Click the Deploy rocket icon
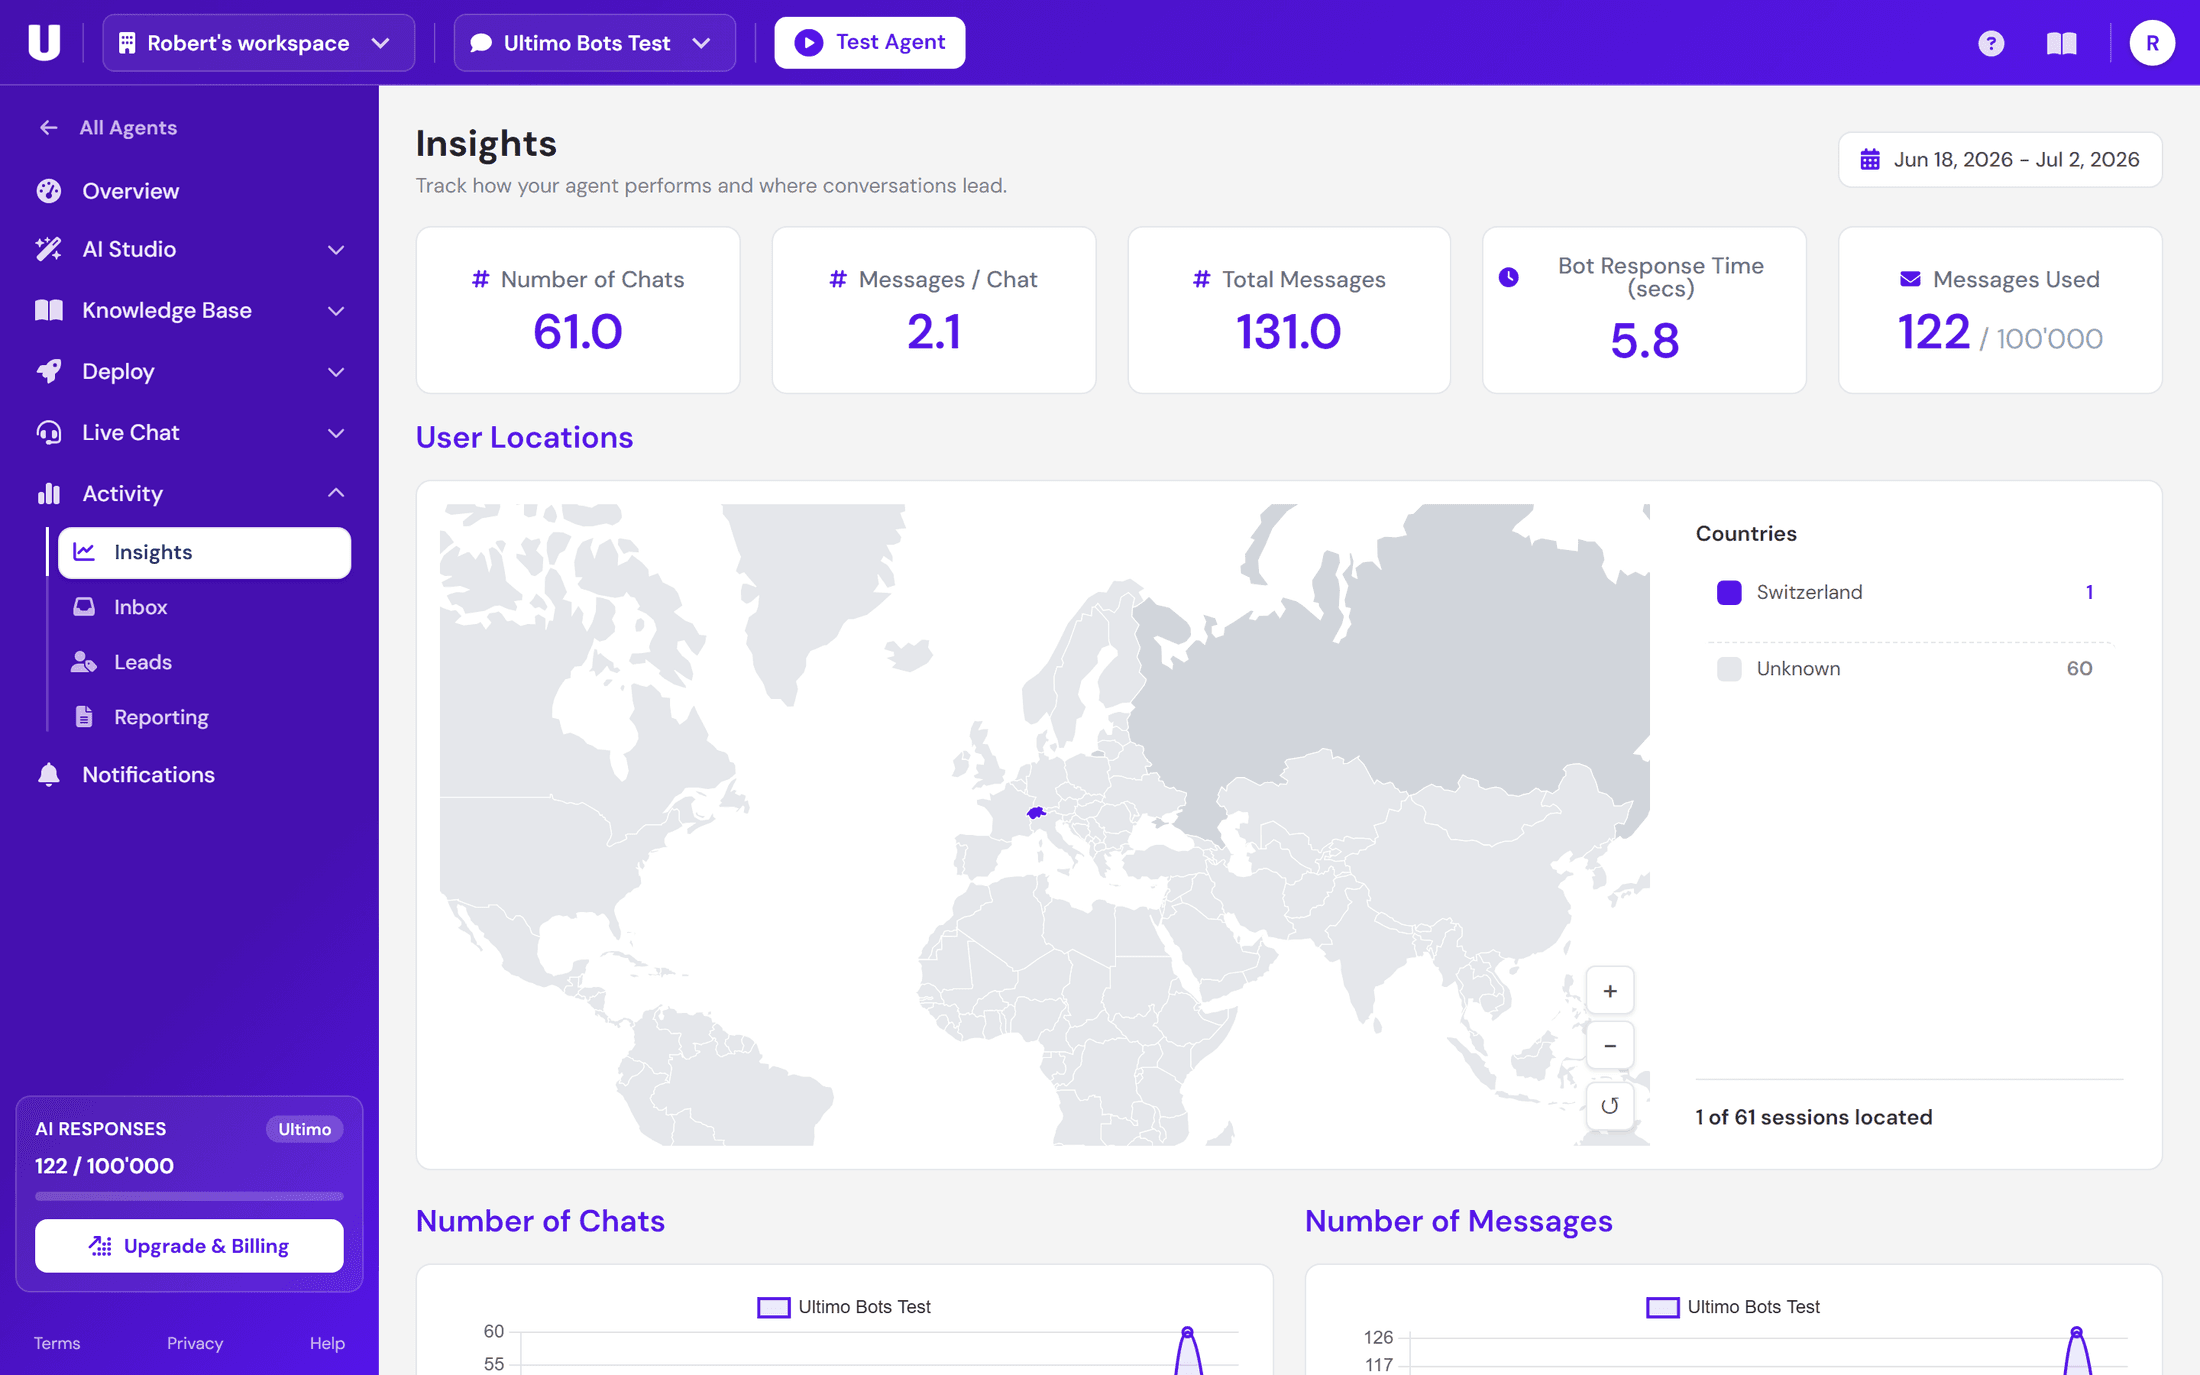The image size is (2200, 1375). click(49, 371)
